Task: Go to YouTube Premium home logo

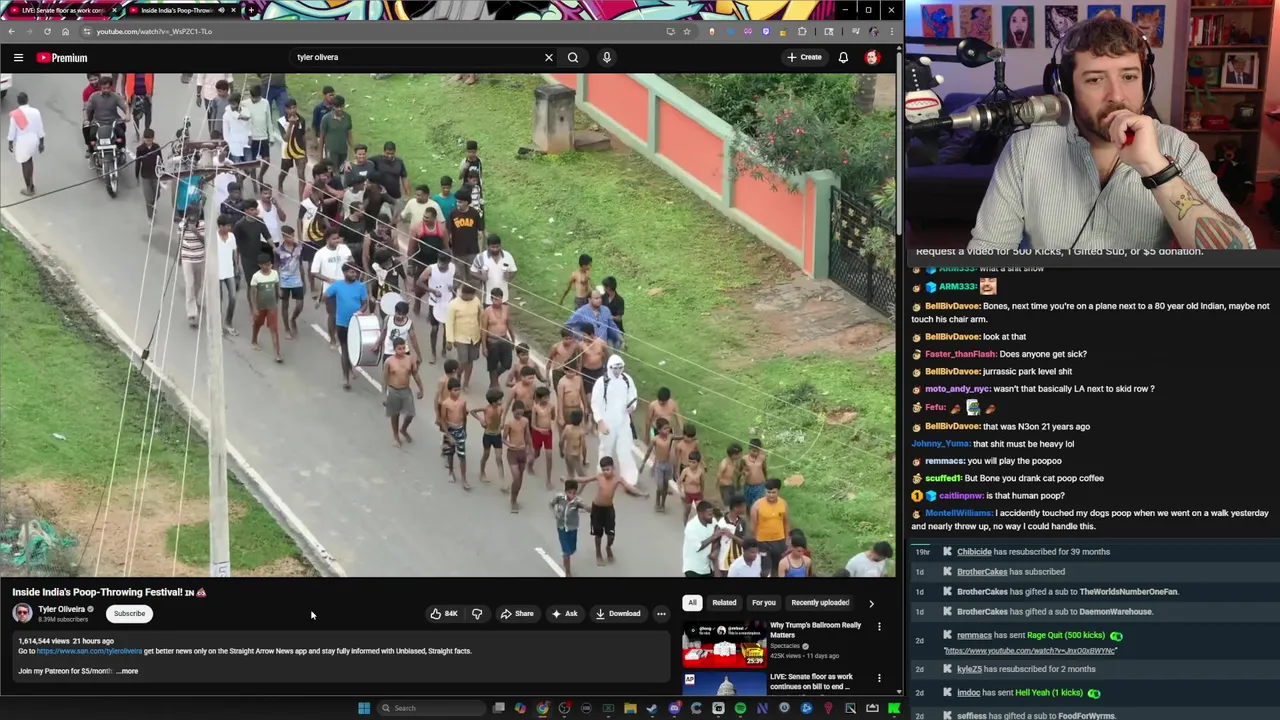Action: point(62,58)
